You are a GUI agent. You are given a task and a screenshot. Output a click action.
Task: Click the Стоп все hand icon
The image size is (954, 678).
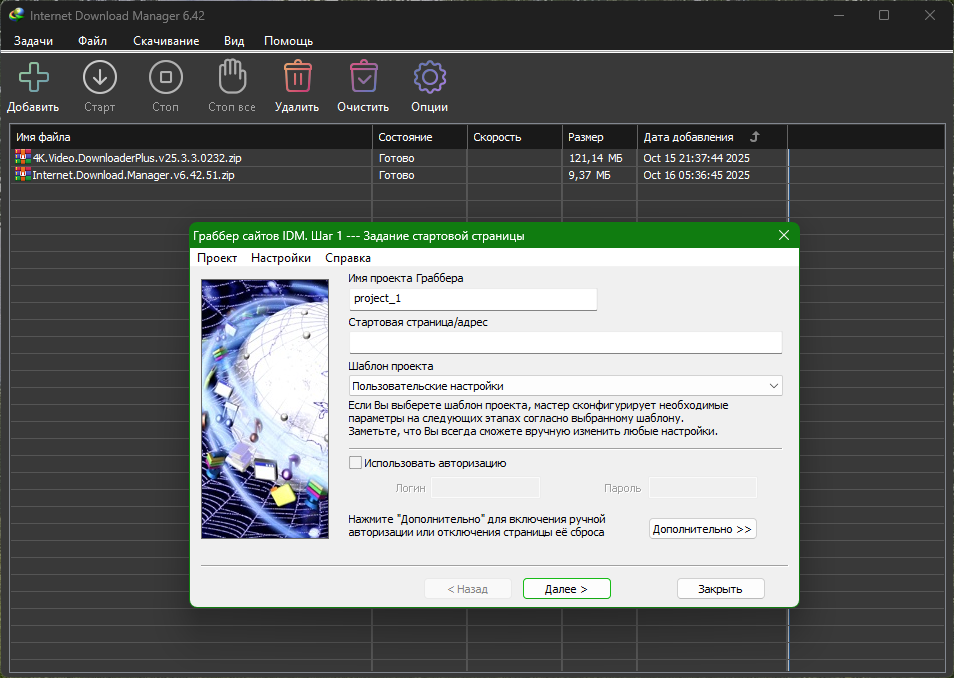point(231,78)
